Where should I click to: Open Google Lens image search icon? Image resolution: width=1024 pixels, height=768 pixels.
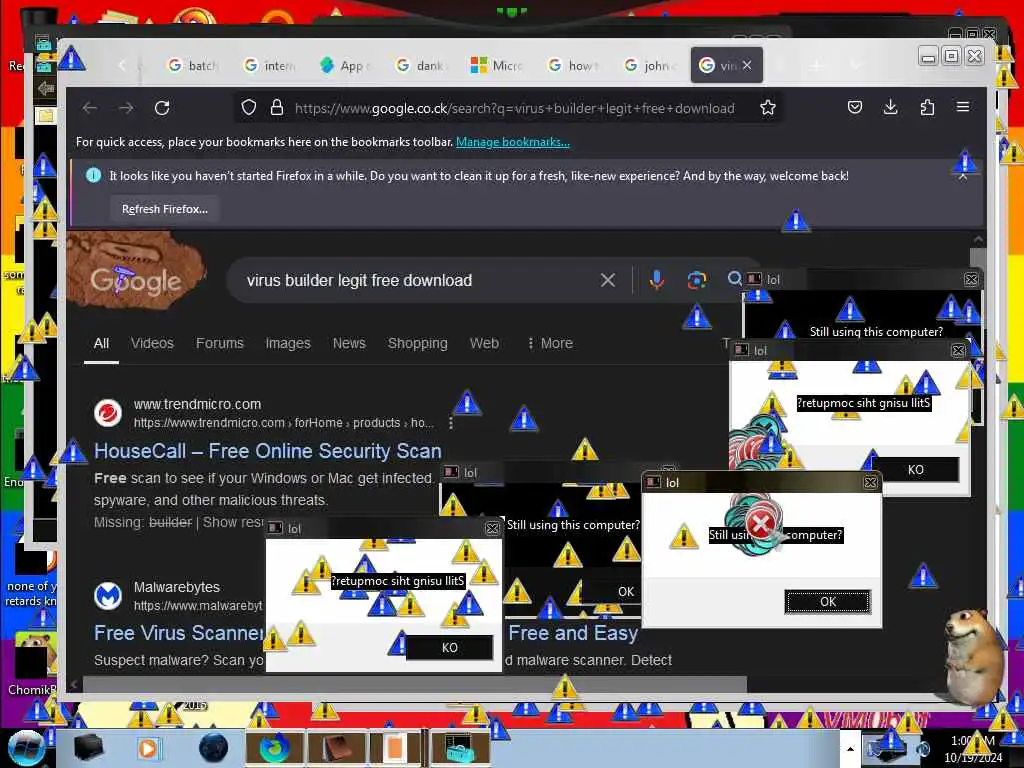(x=697, y=280)
